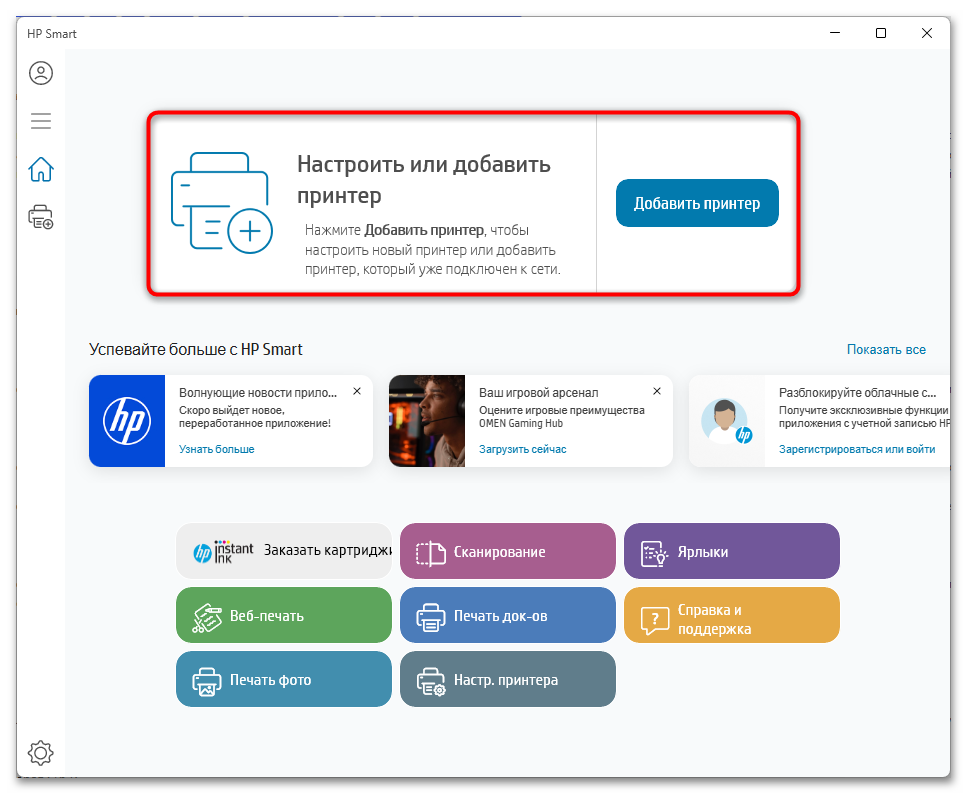
Task: Click the shortcuts lightbulb icon on Ярлыки
Action: pos(654,553)
